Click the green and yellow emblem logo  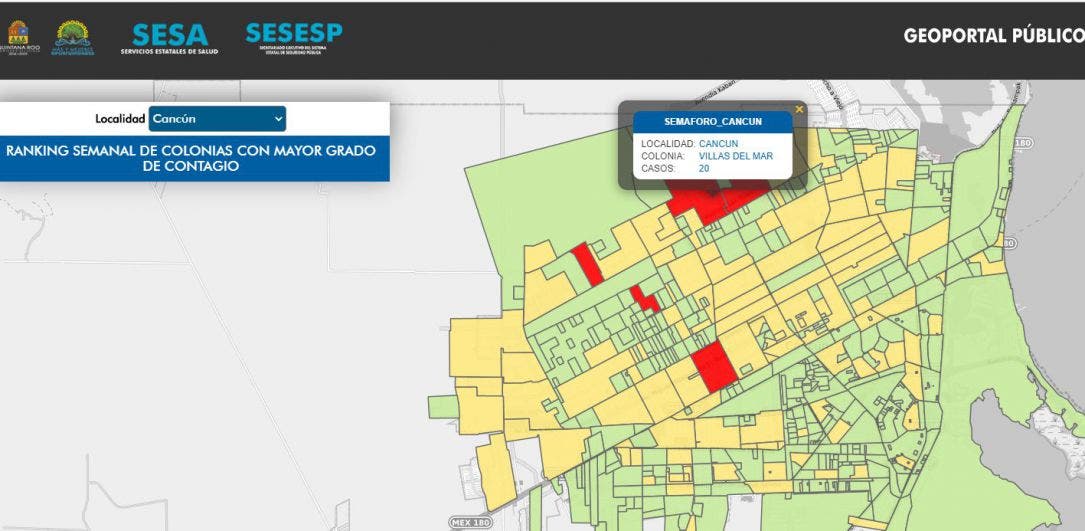[74, 38]
